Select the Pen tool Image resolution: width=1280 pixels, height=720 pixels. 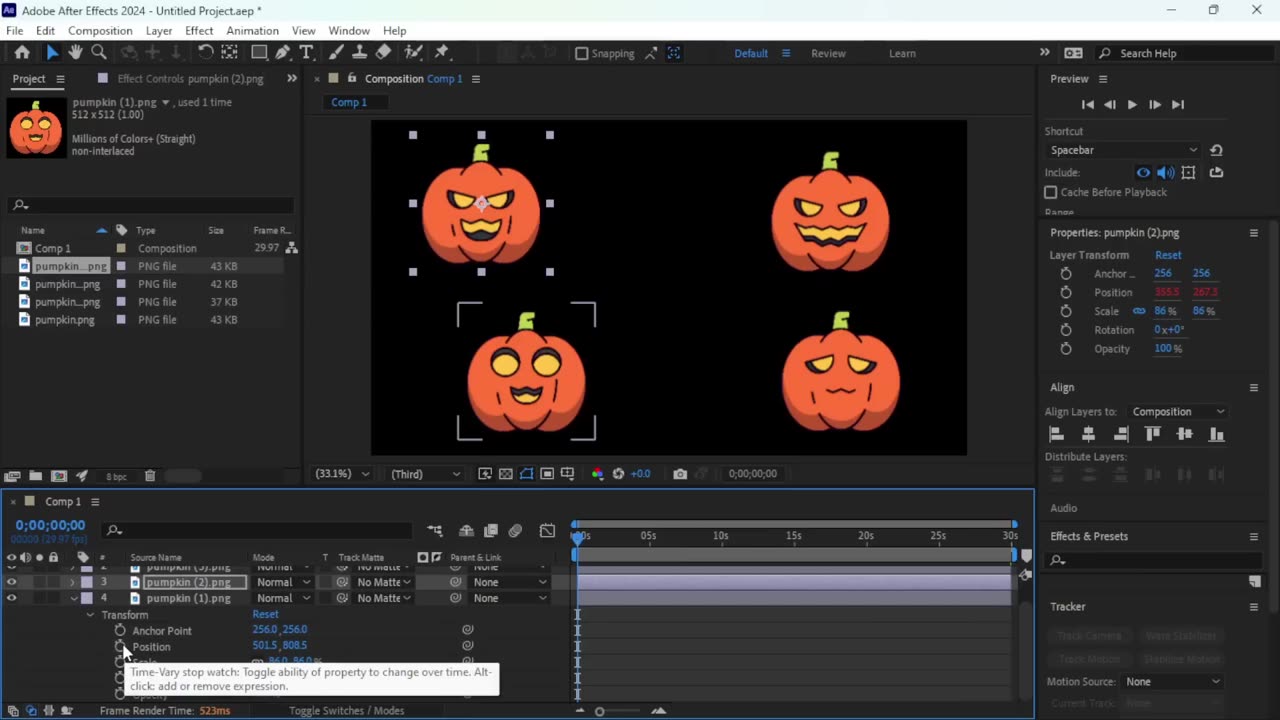pyautogui.click(x=283, y=53)
